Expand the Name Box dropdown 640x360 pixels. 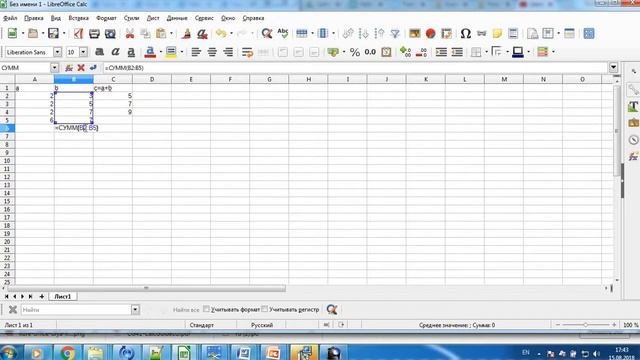point(54,68)
